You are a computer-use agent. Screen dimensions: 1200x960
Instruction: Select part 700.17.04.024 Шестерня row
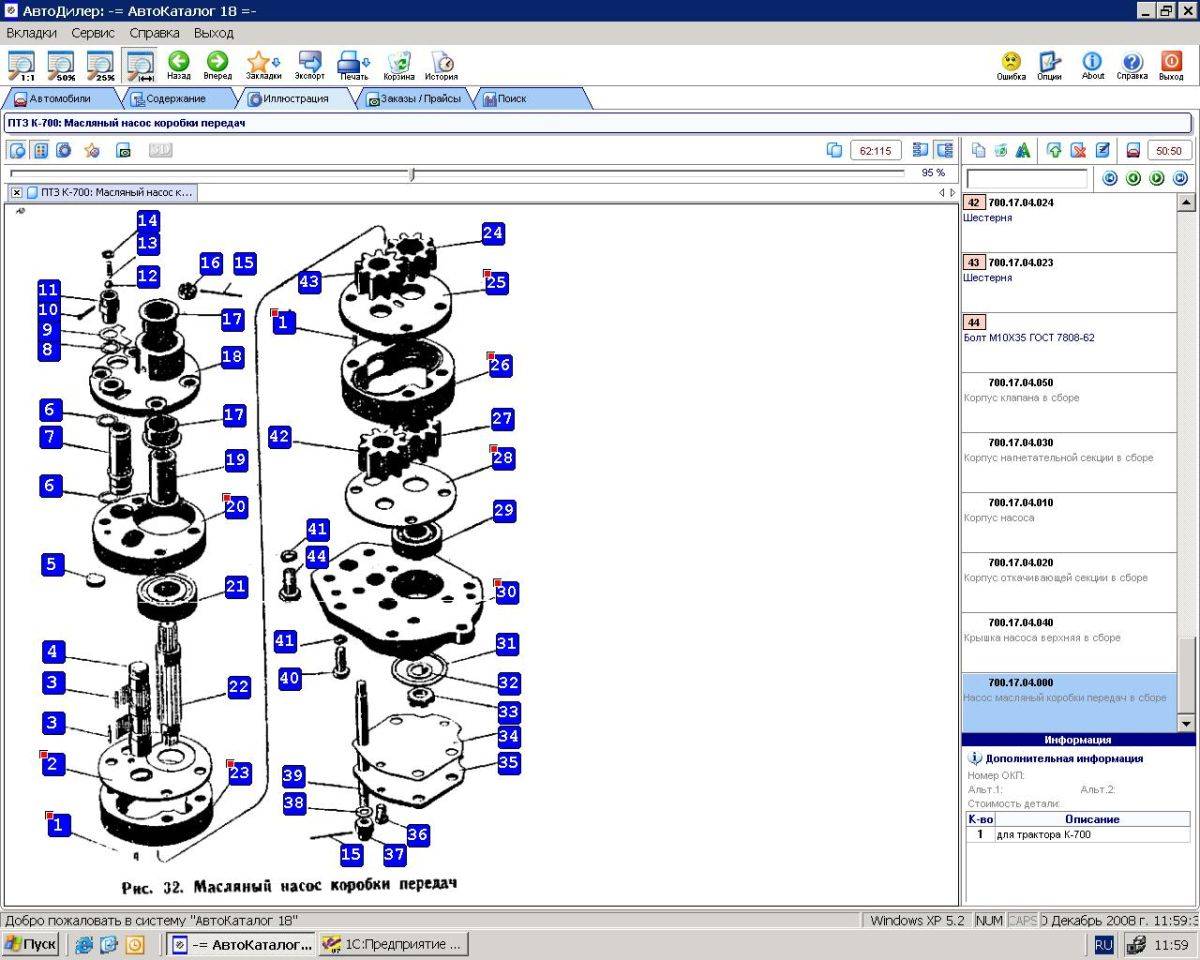[x=1070, y=223]
